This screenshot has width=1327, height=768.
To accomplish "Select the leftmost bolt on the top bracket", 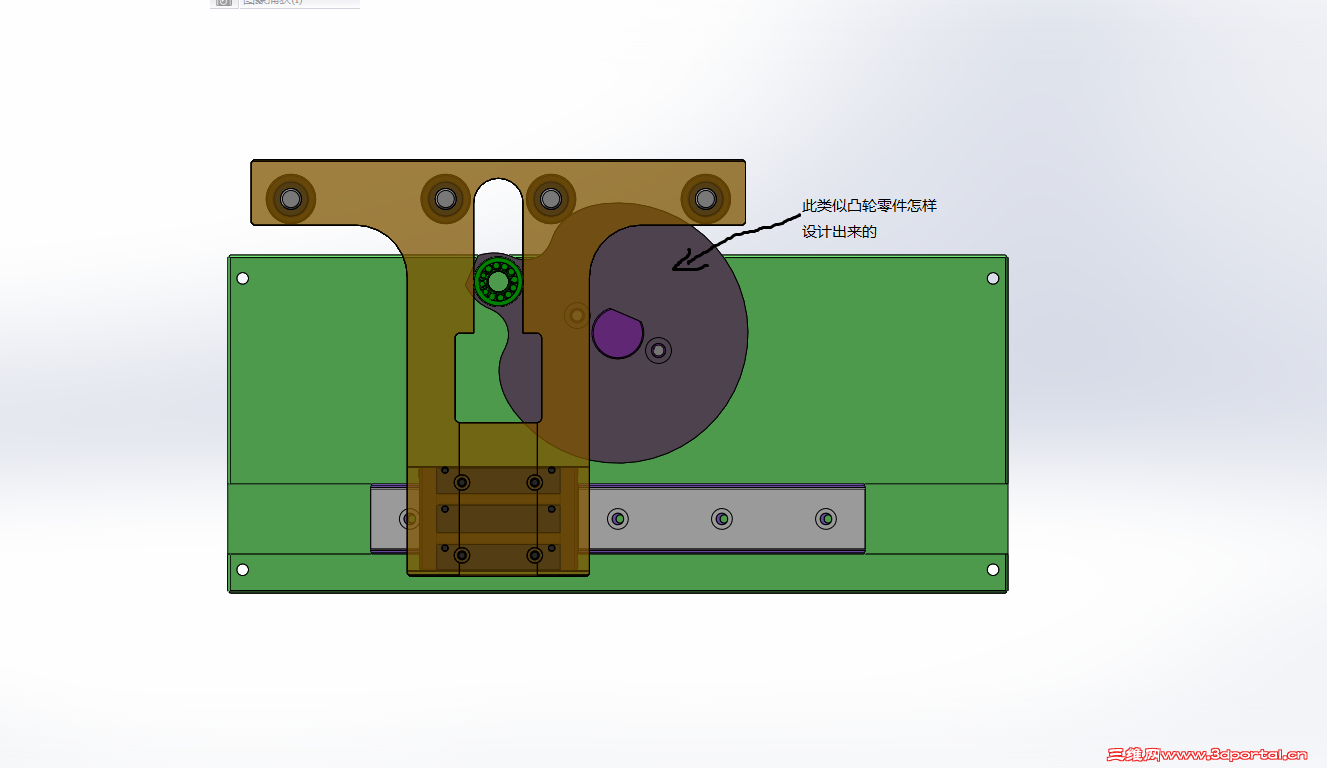I will click(x=291, y=199).
